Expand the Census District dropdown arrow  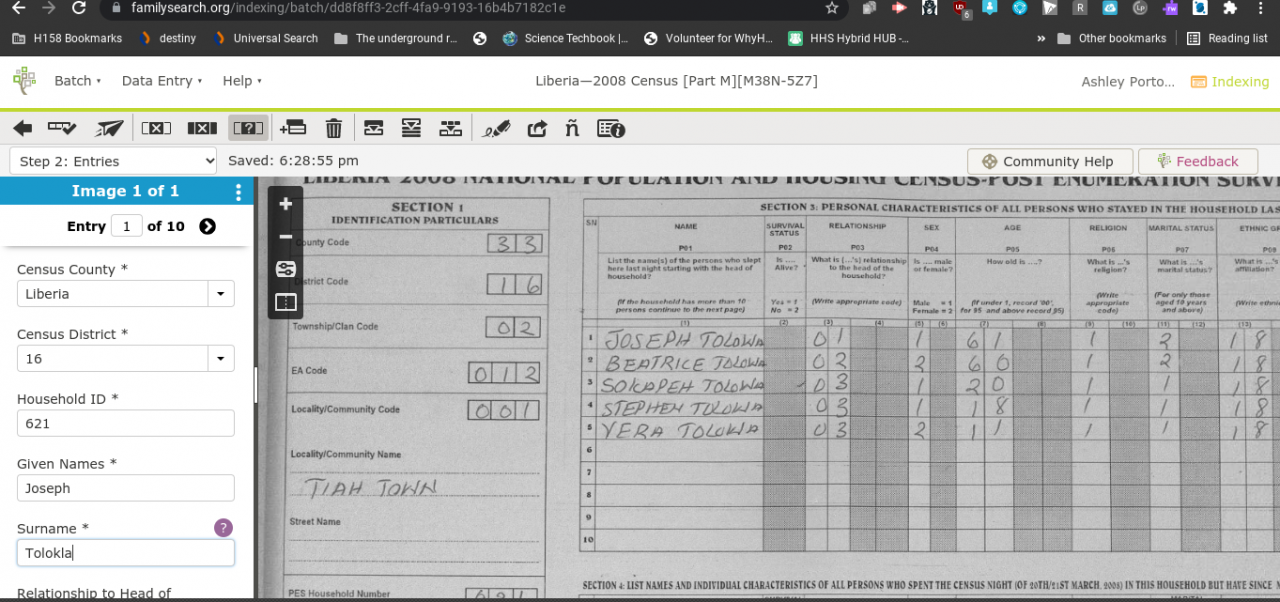point(221,359)
